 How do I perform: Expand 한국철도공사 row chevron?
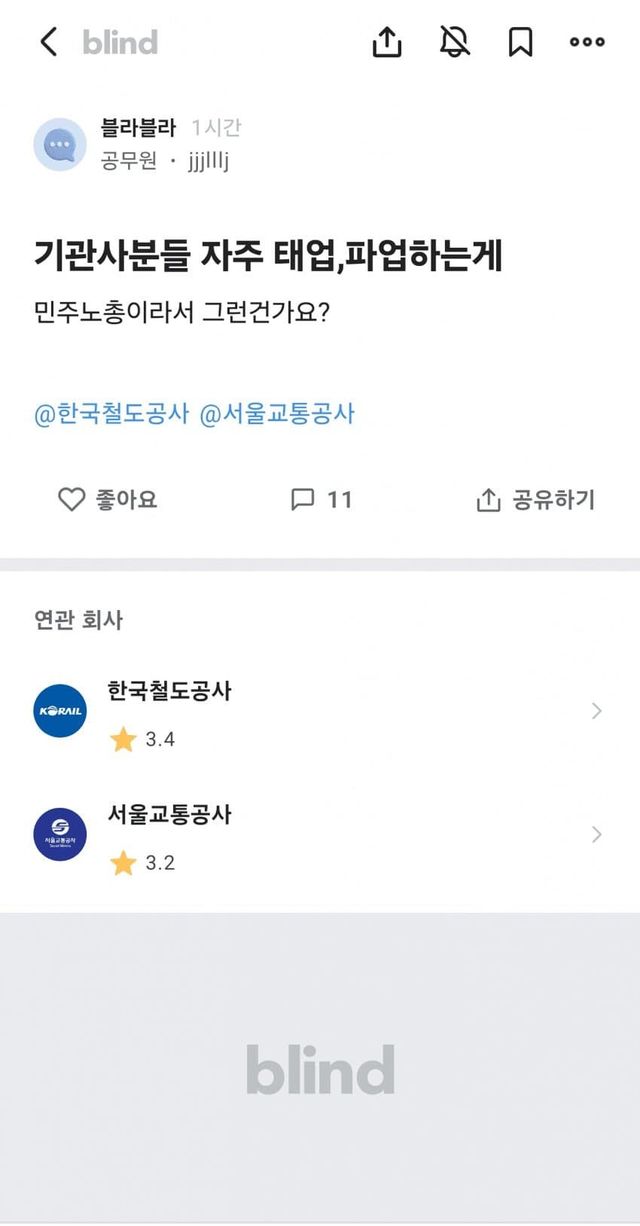[x=597, y=711]
